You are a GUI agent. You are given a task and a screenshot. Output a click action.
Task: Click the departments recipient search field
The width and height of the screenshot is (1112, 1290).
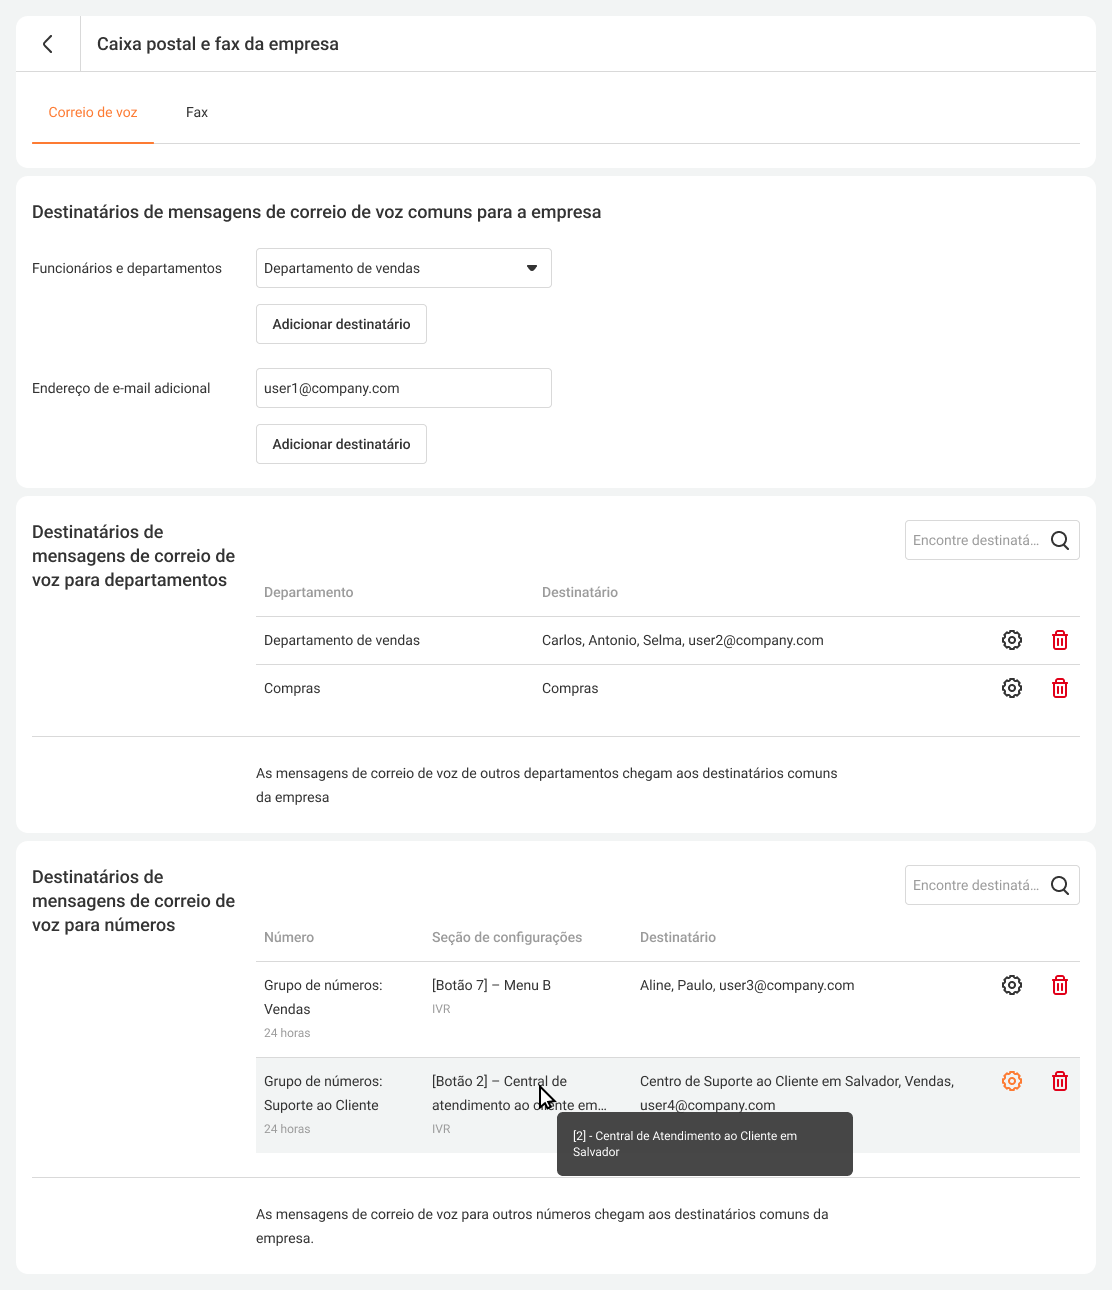975,540
